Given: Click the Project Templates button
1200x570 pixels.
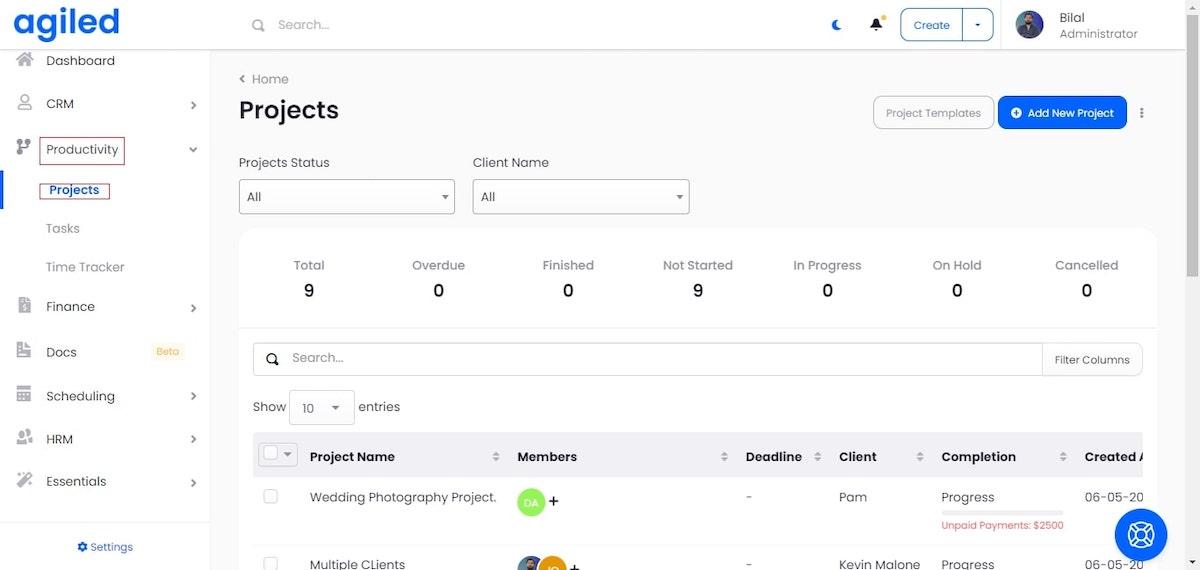Looking at the screenshot, I should (933, 113).
